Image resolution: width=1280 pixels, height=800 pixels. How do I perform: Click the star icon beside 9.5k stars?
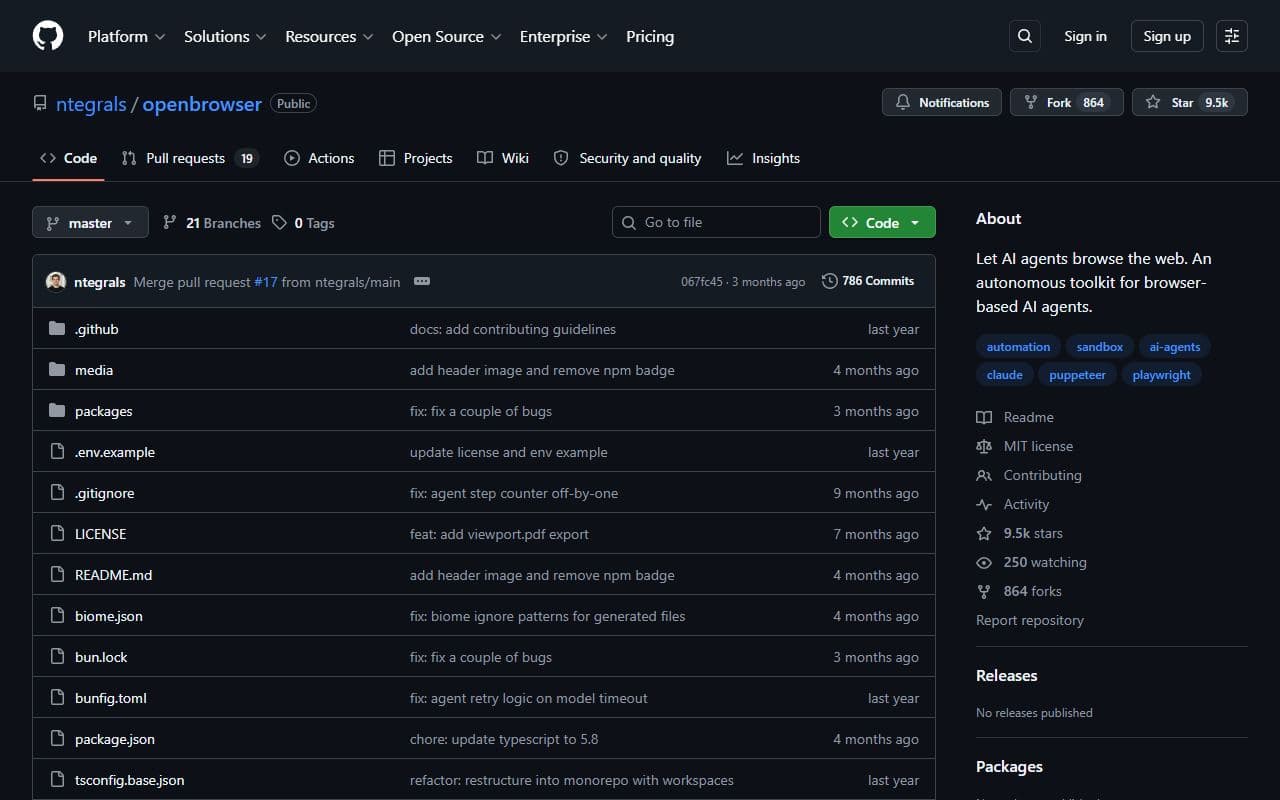tap(984, 533)
